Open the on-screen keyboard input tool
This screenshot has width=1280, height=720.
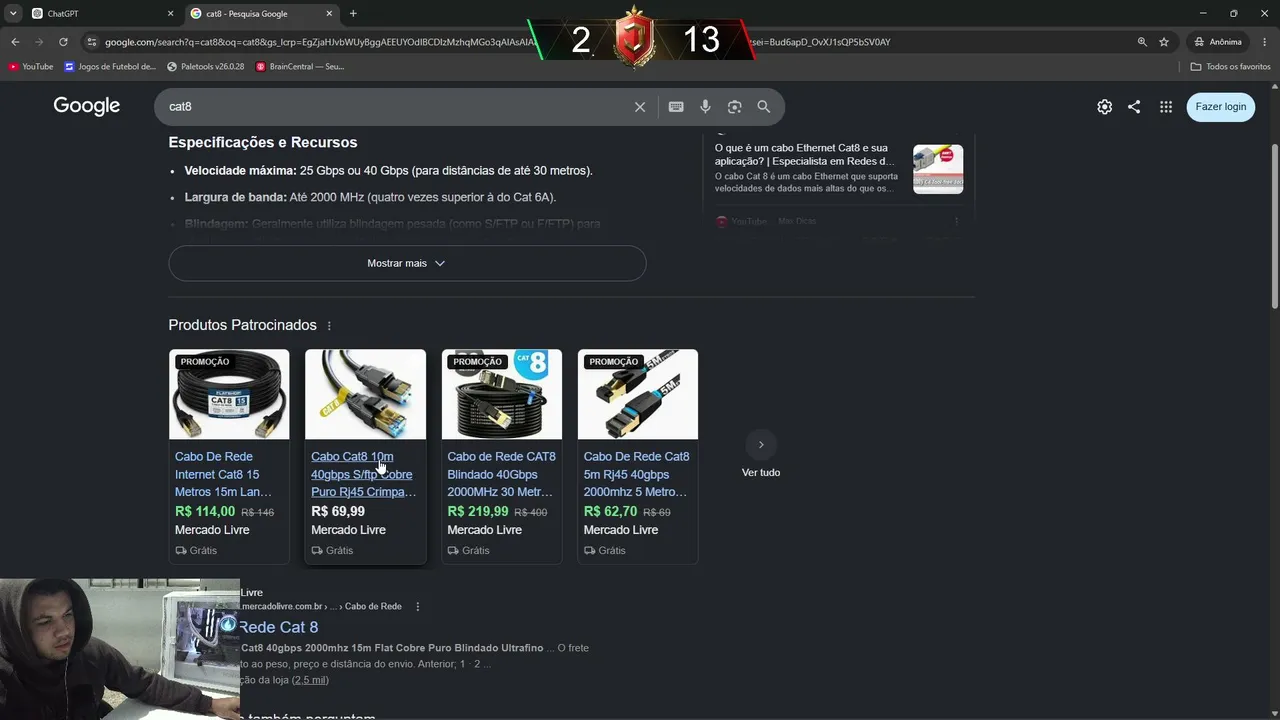(676, 107)
